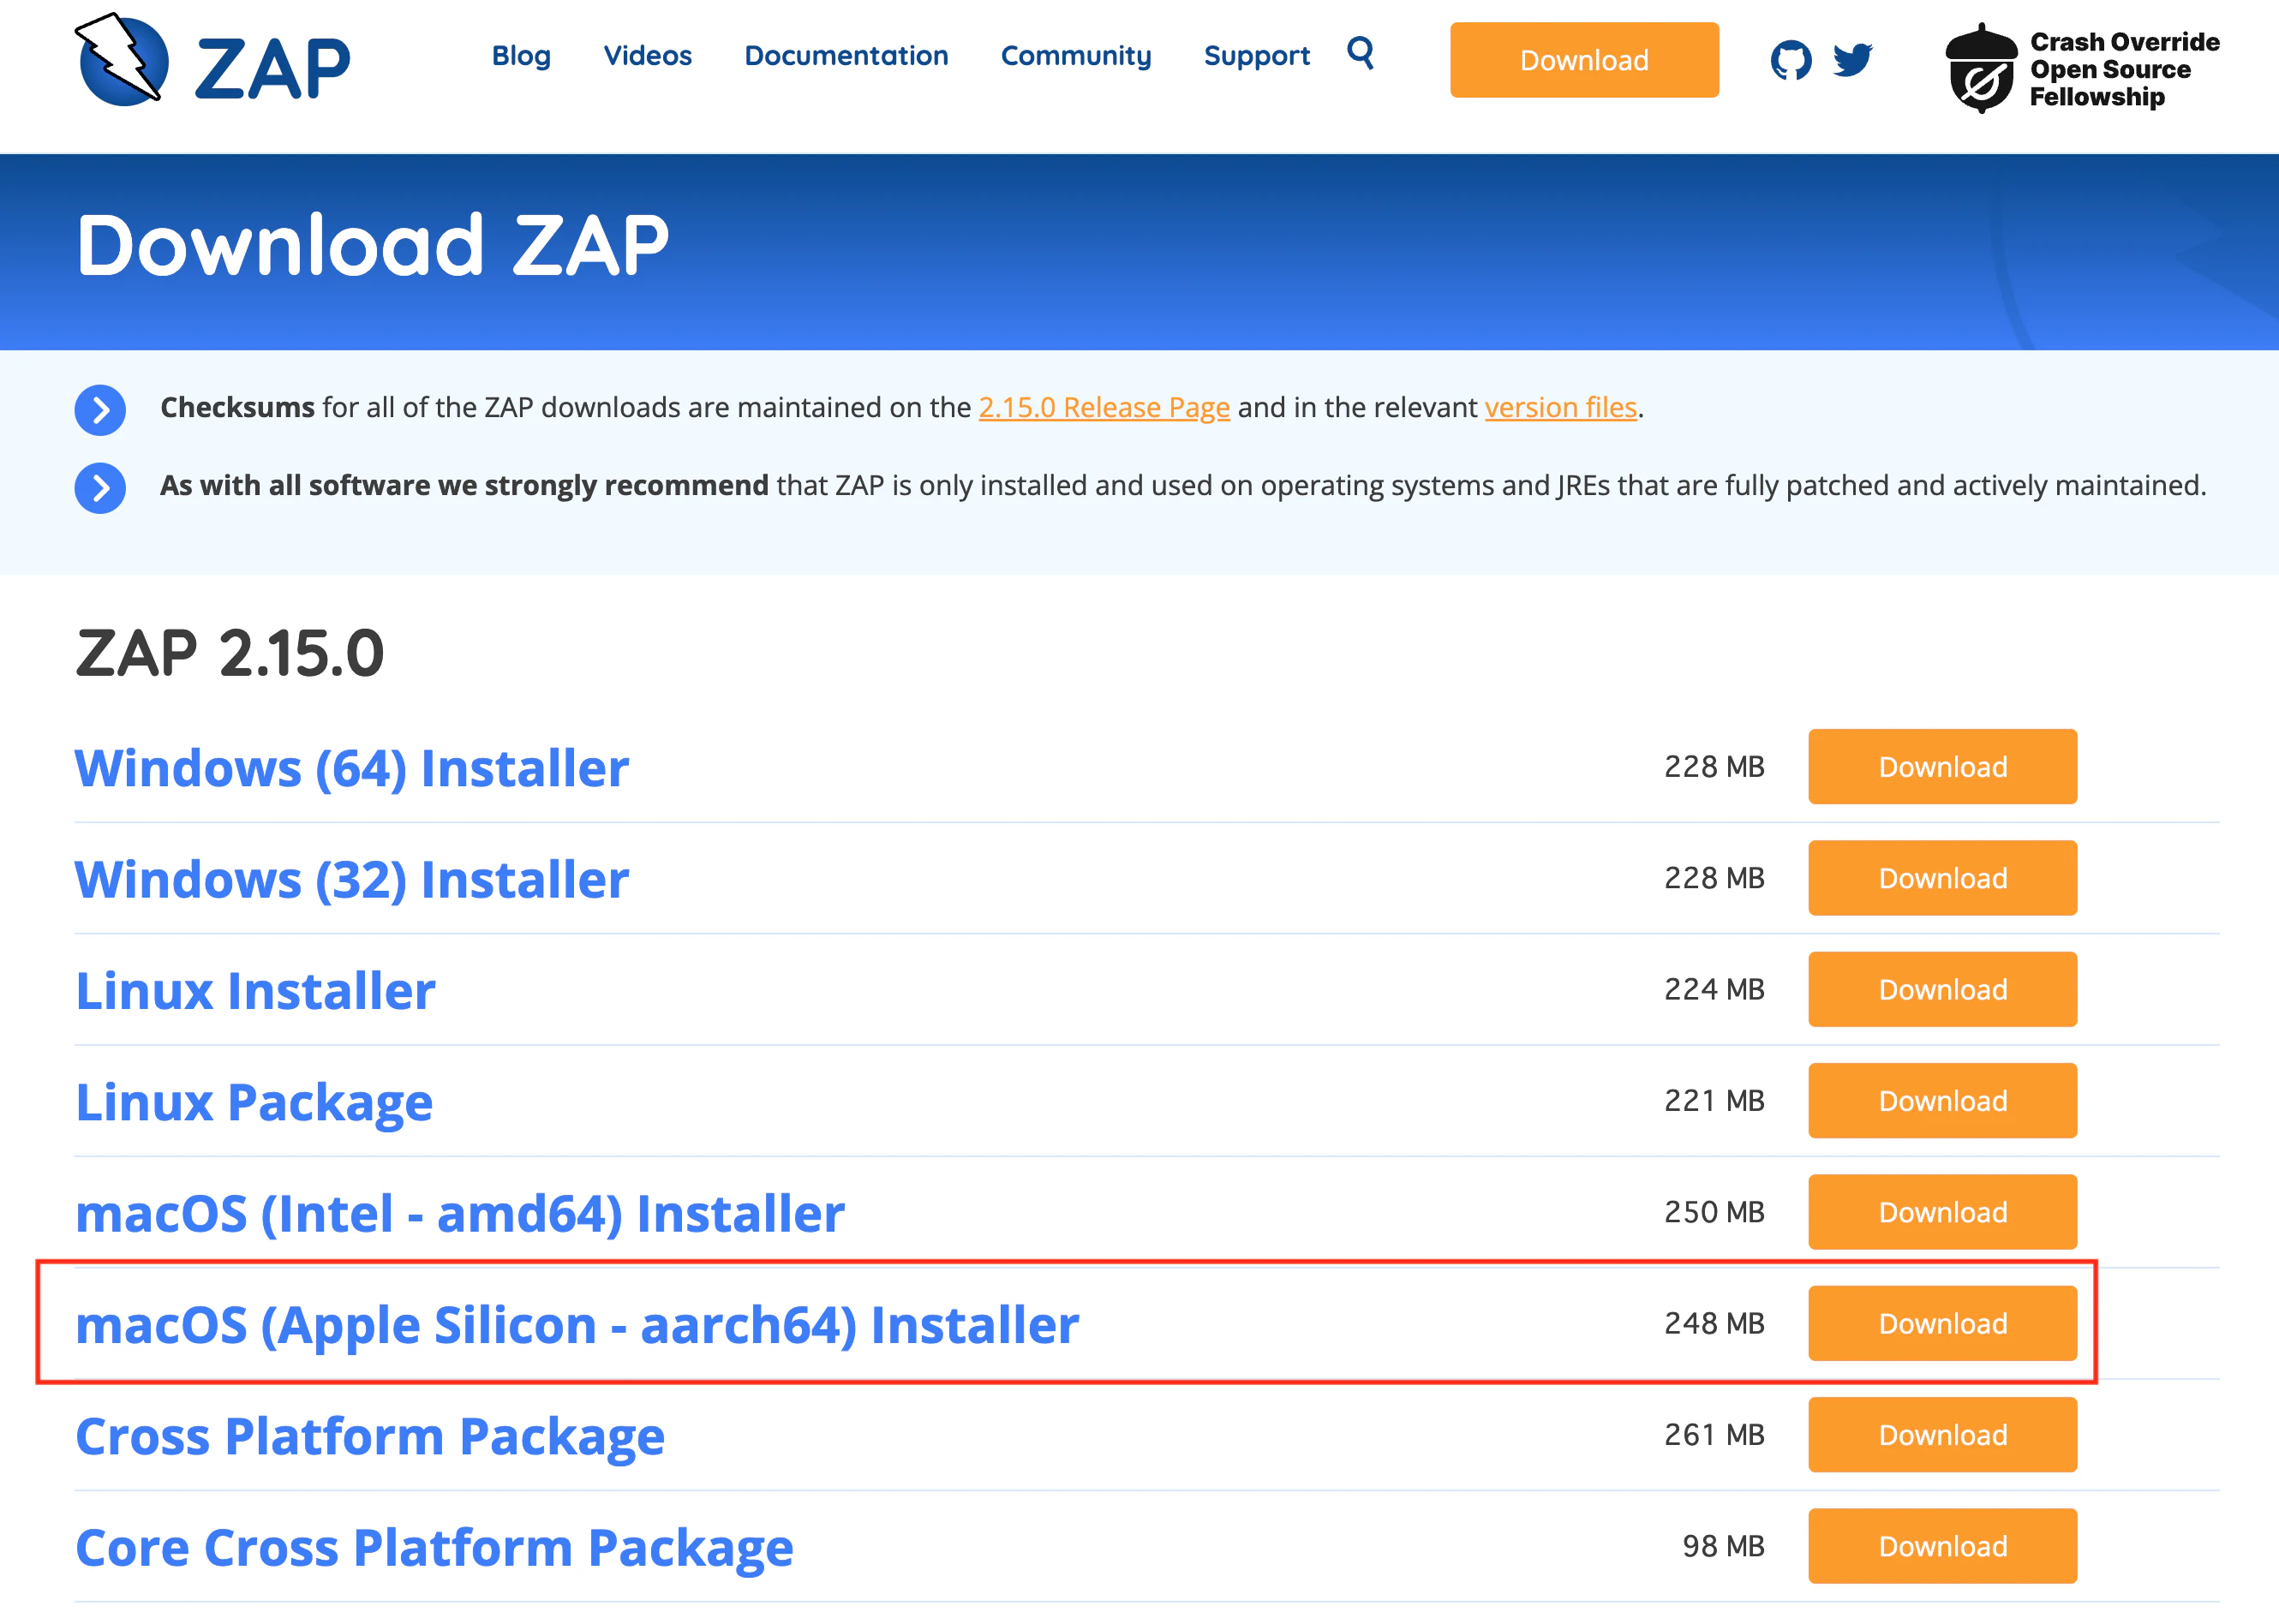Click the orange Download button in the header

pos(1583,60)
